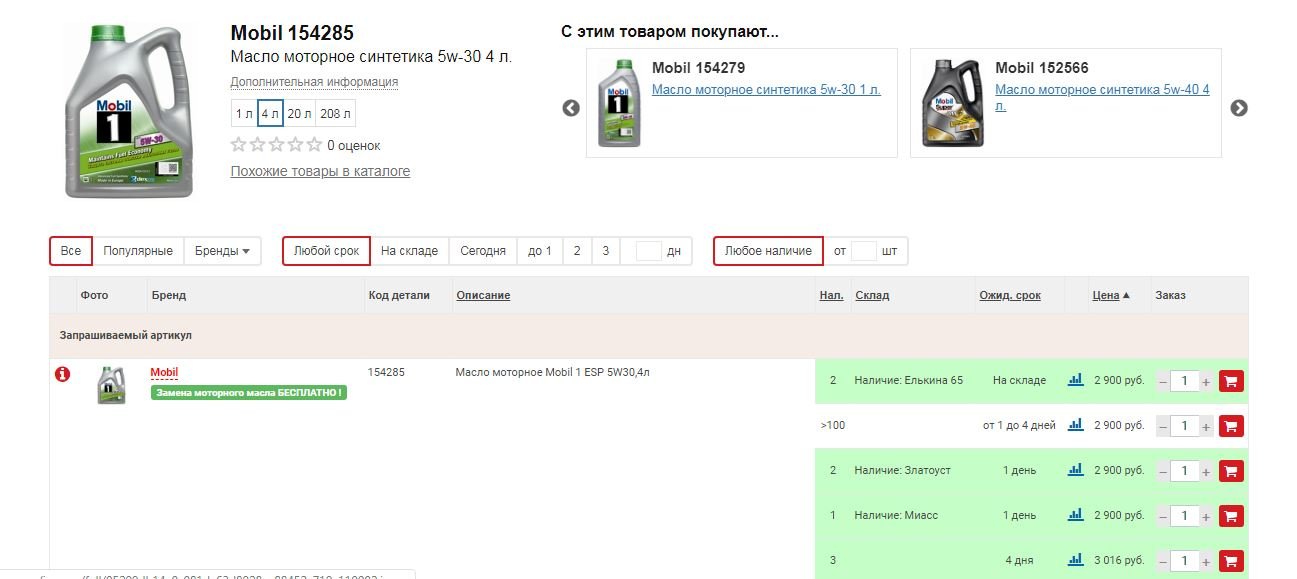Increase quantity for 3 016 руб. row

(x=1206, y=561)
